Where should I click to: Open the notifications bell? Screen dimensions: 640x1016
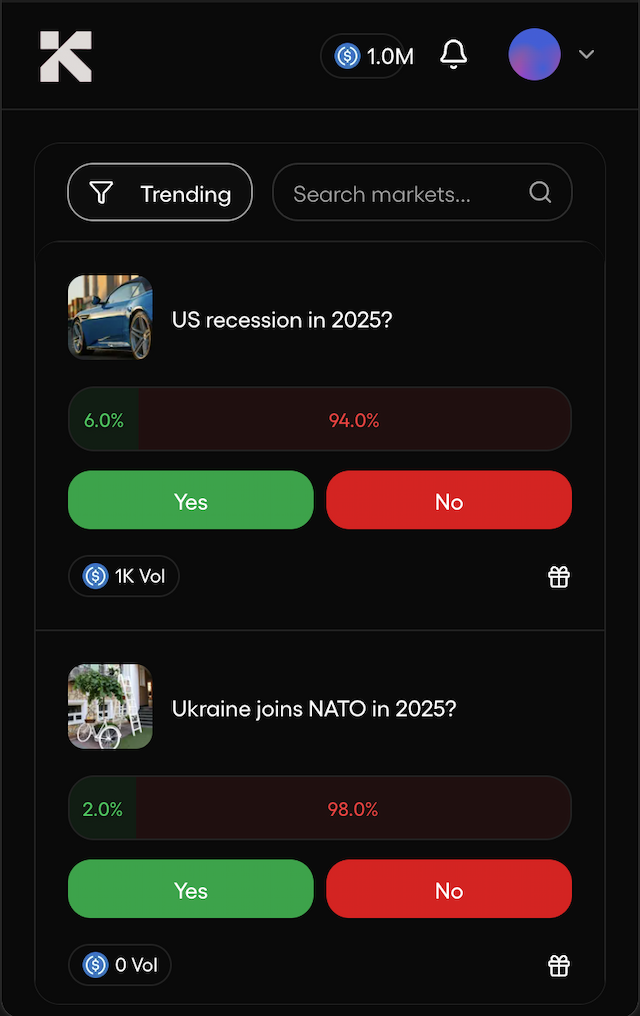point(454,55)
